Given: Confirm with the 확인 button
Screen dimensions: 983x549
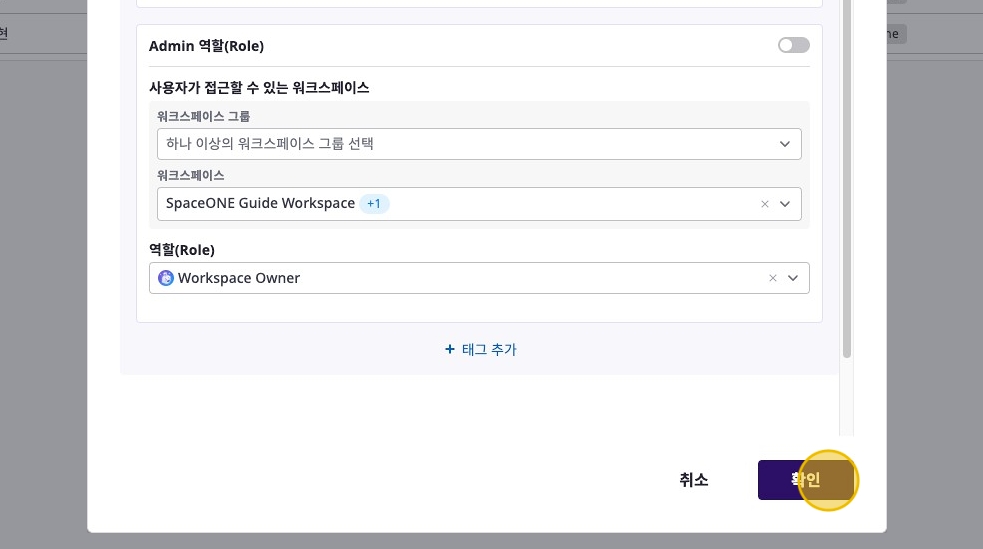Looking at the screenshot, I should pyautogui.click(x=806, y=480).
